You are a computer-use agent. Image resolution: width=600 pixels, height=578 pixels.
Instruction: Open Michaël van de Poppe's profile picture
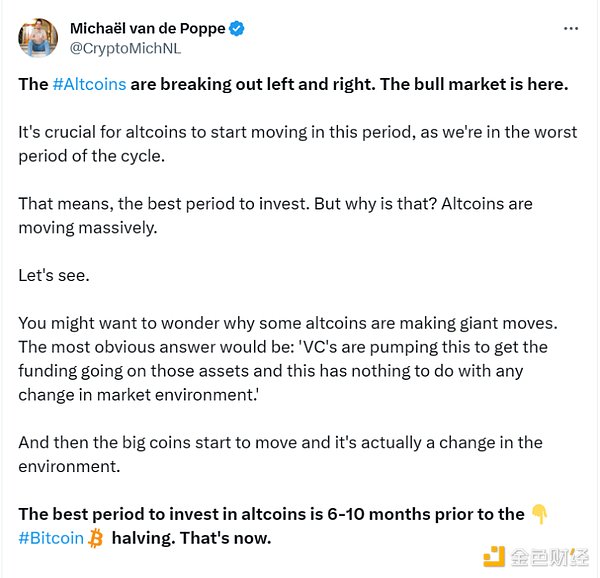(x=37, y=37)
